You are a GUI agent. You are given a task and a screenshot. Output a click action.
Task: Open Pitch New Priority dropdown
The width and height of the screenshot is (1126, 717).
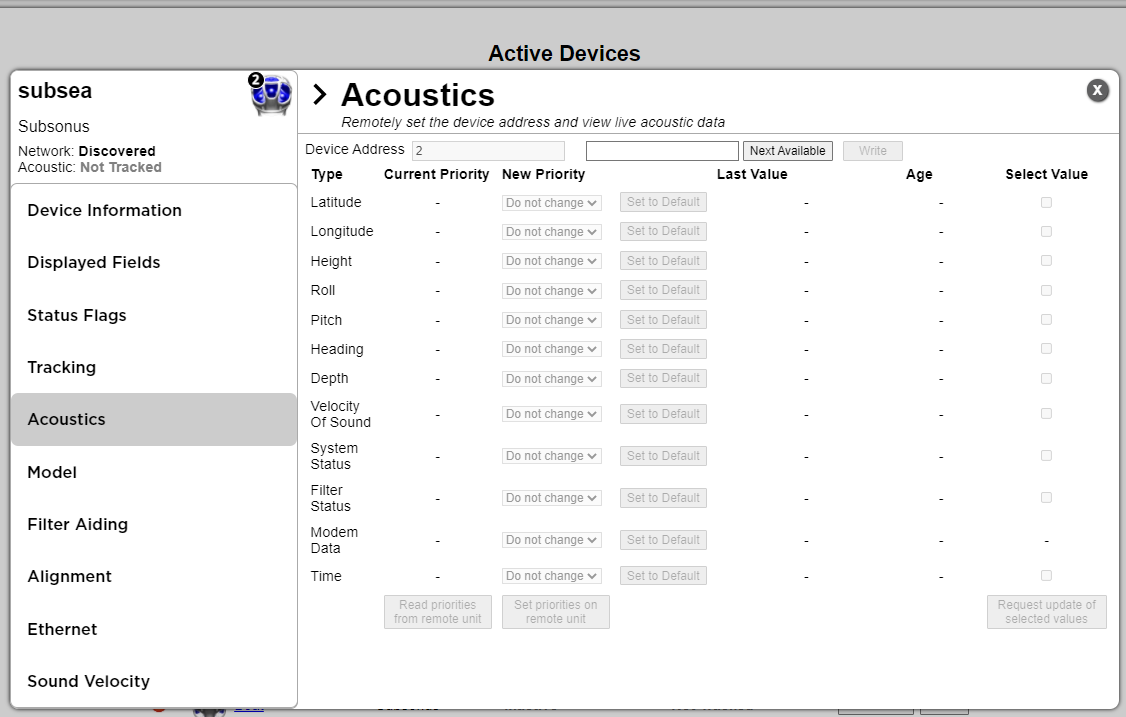click(552, 320)
